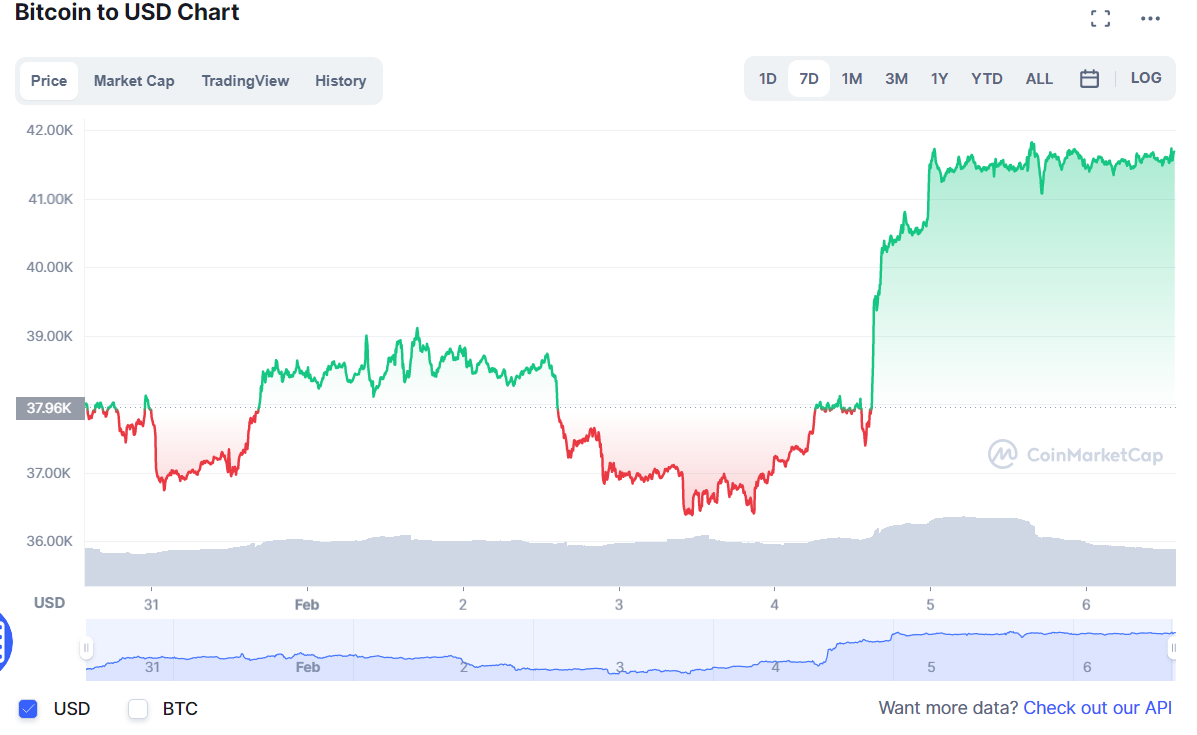Open the TradingView tab
The height and width of the screenshot is (735, 1197).
[x=245, y=80]
